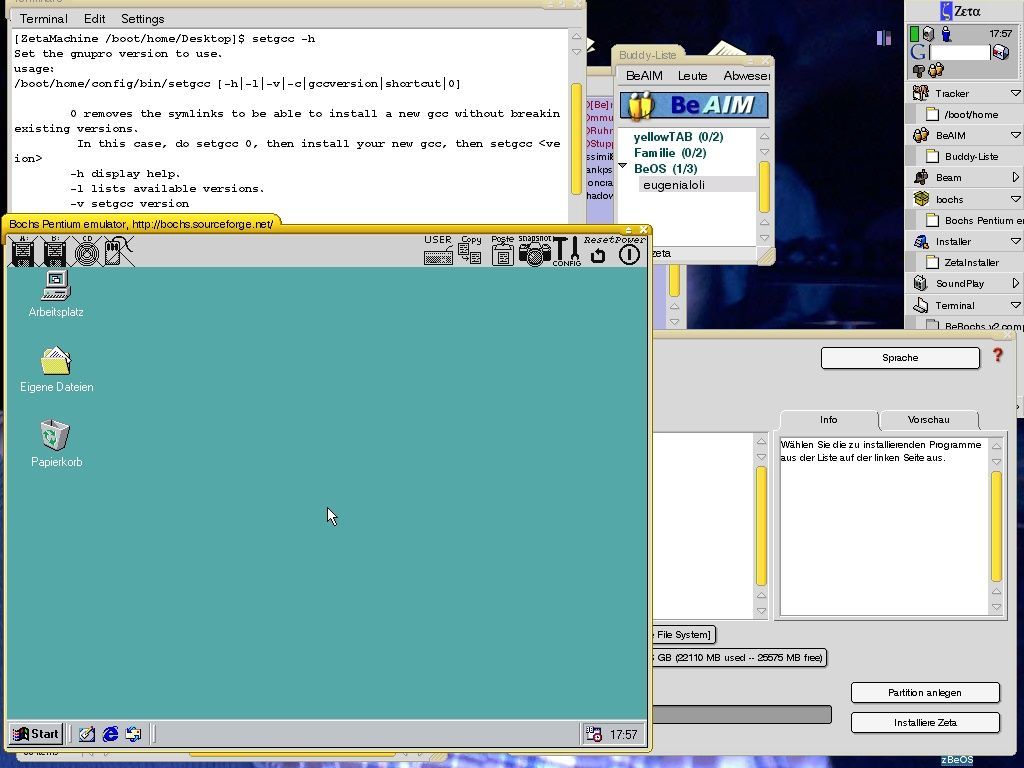Click the first quick launch icon beside Start
Screen dimensions: 1024x768
tap(87, 734)
